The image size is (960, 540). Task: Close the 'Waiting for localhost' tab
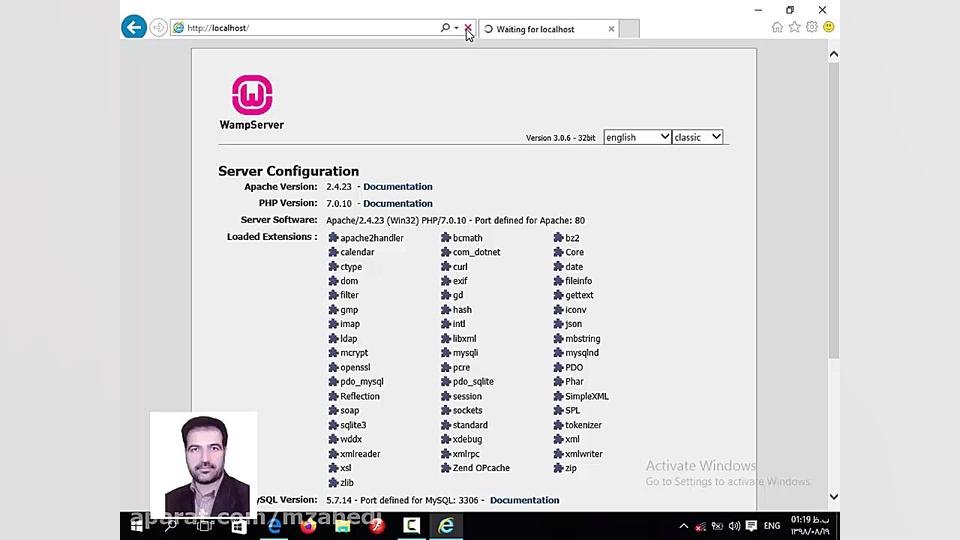[611, 29]
